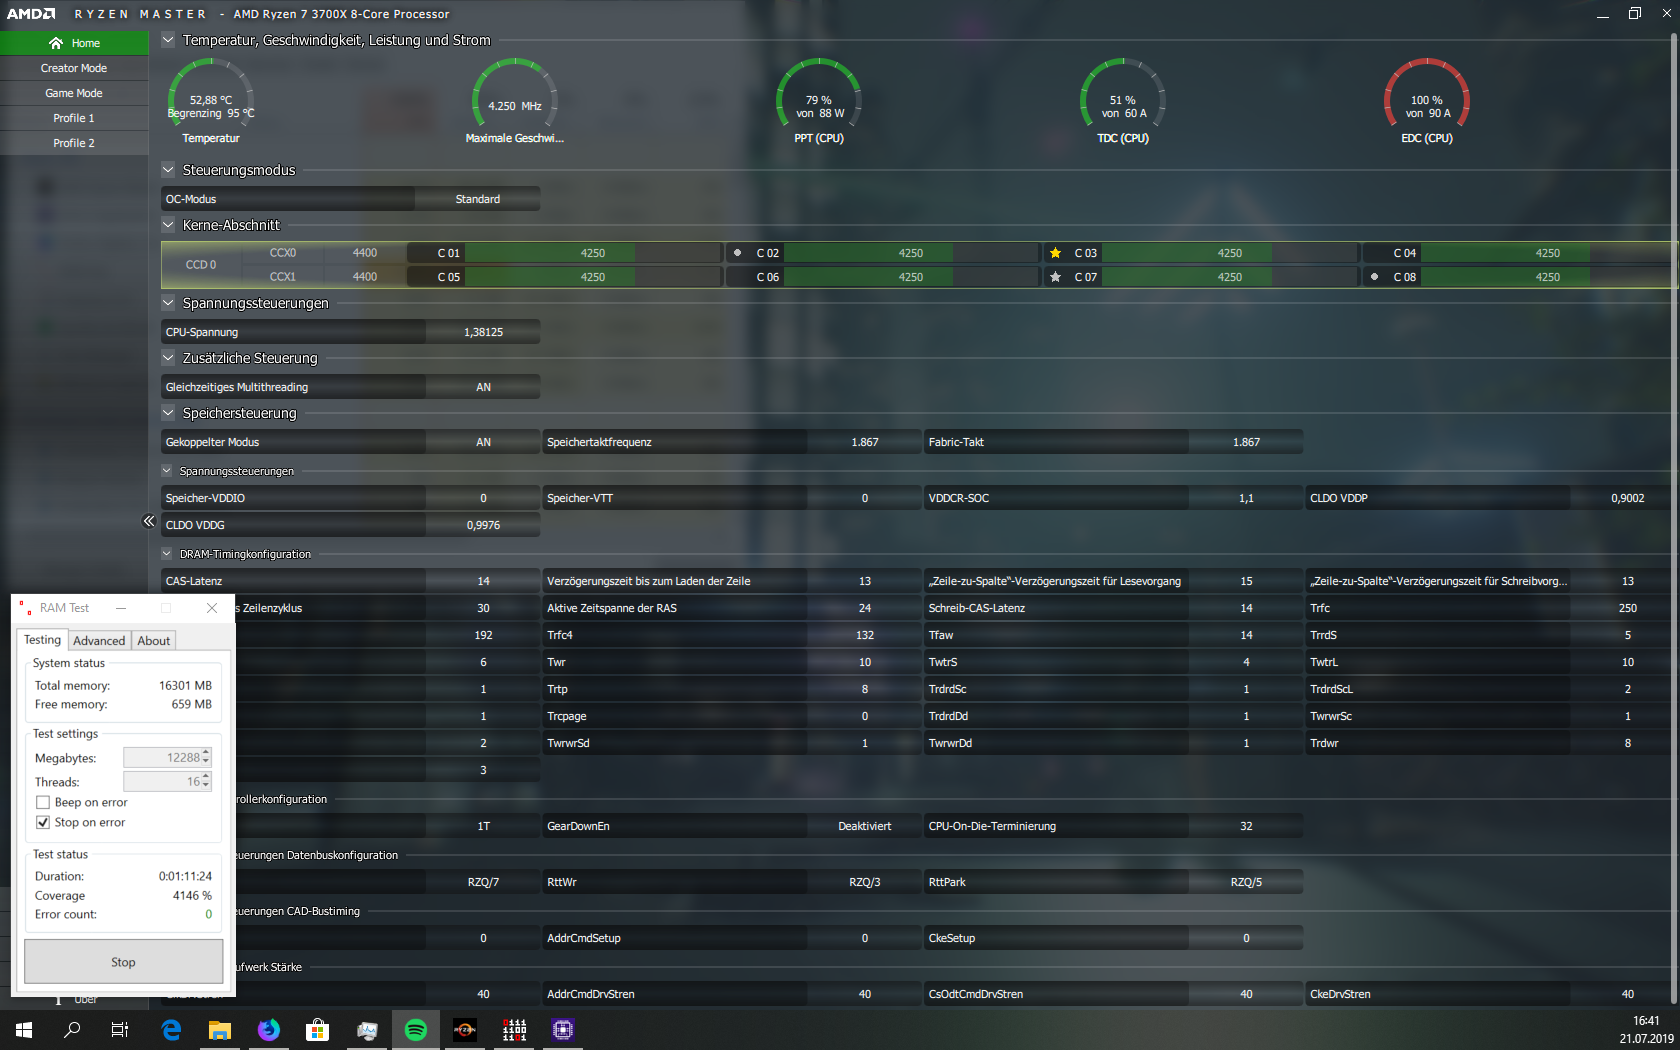
Task: Collapse the Kerne-Abschnitt section
Action: [168, 225]
